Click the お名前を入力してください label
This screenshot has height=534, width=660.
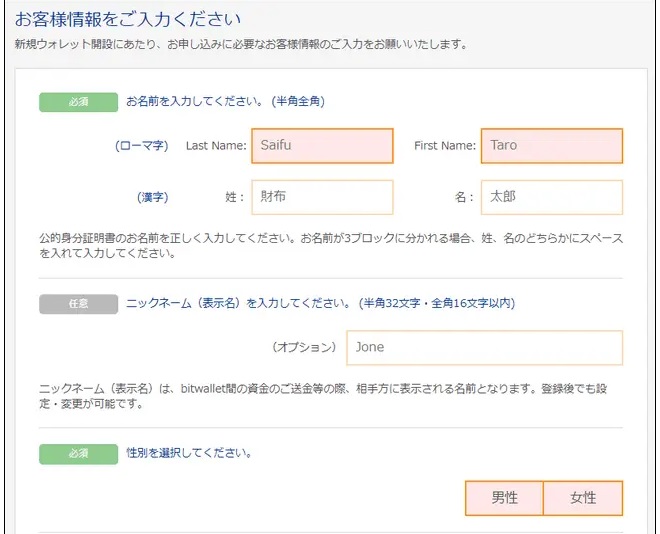(195, 101)
